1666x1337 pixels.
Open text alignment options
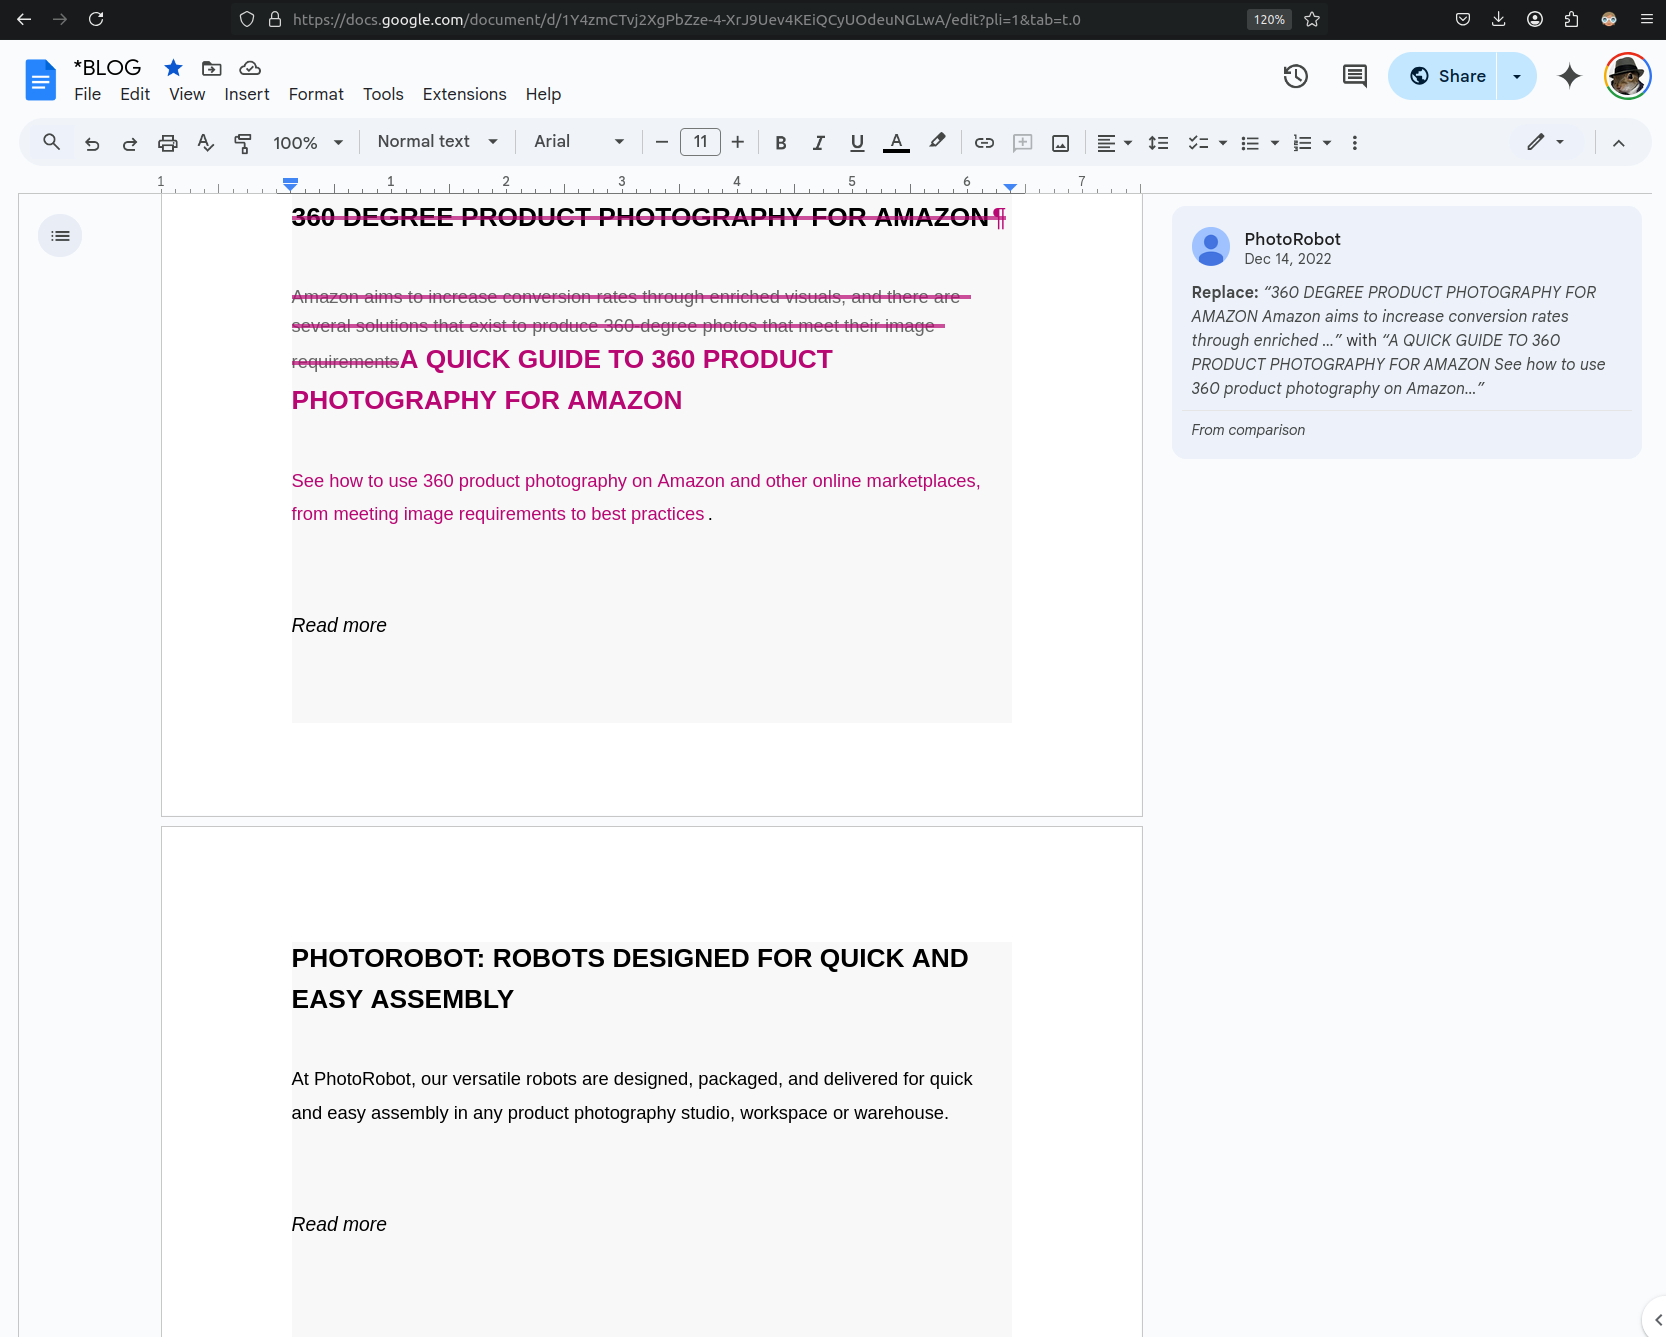click(1114, 143)
